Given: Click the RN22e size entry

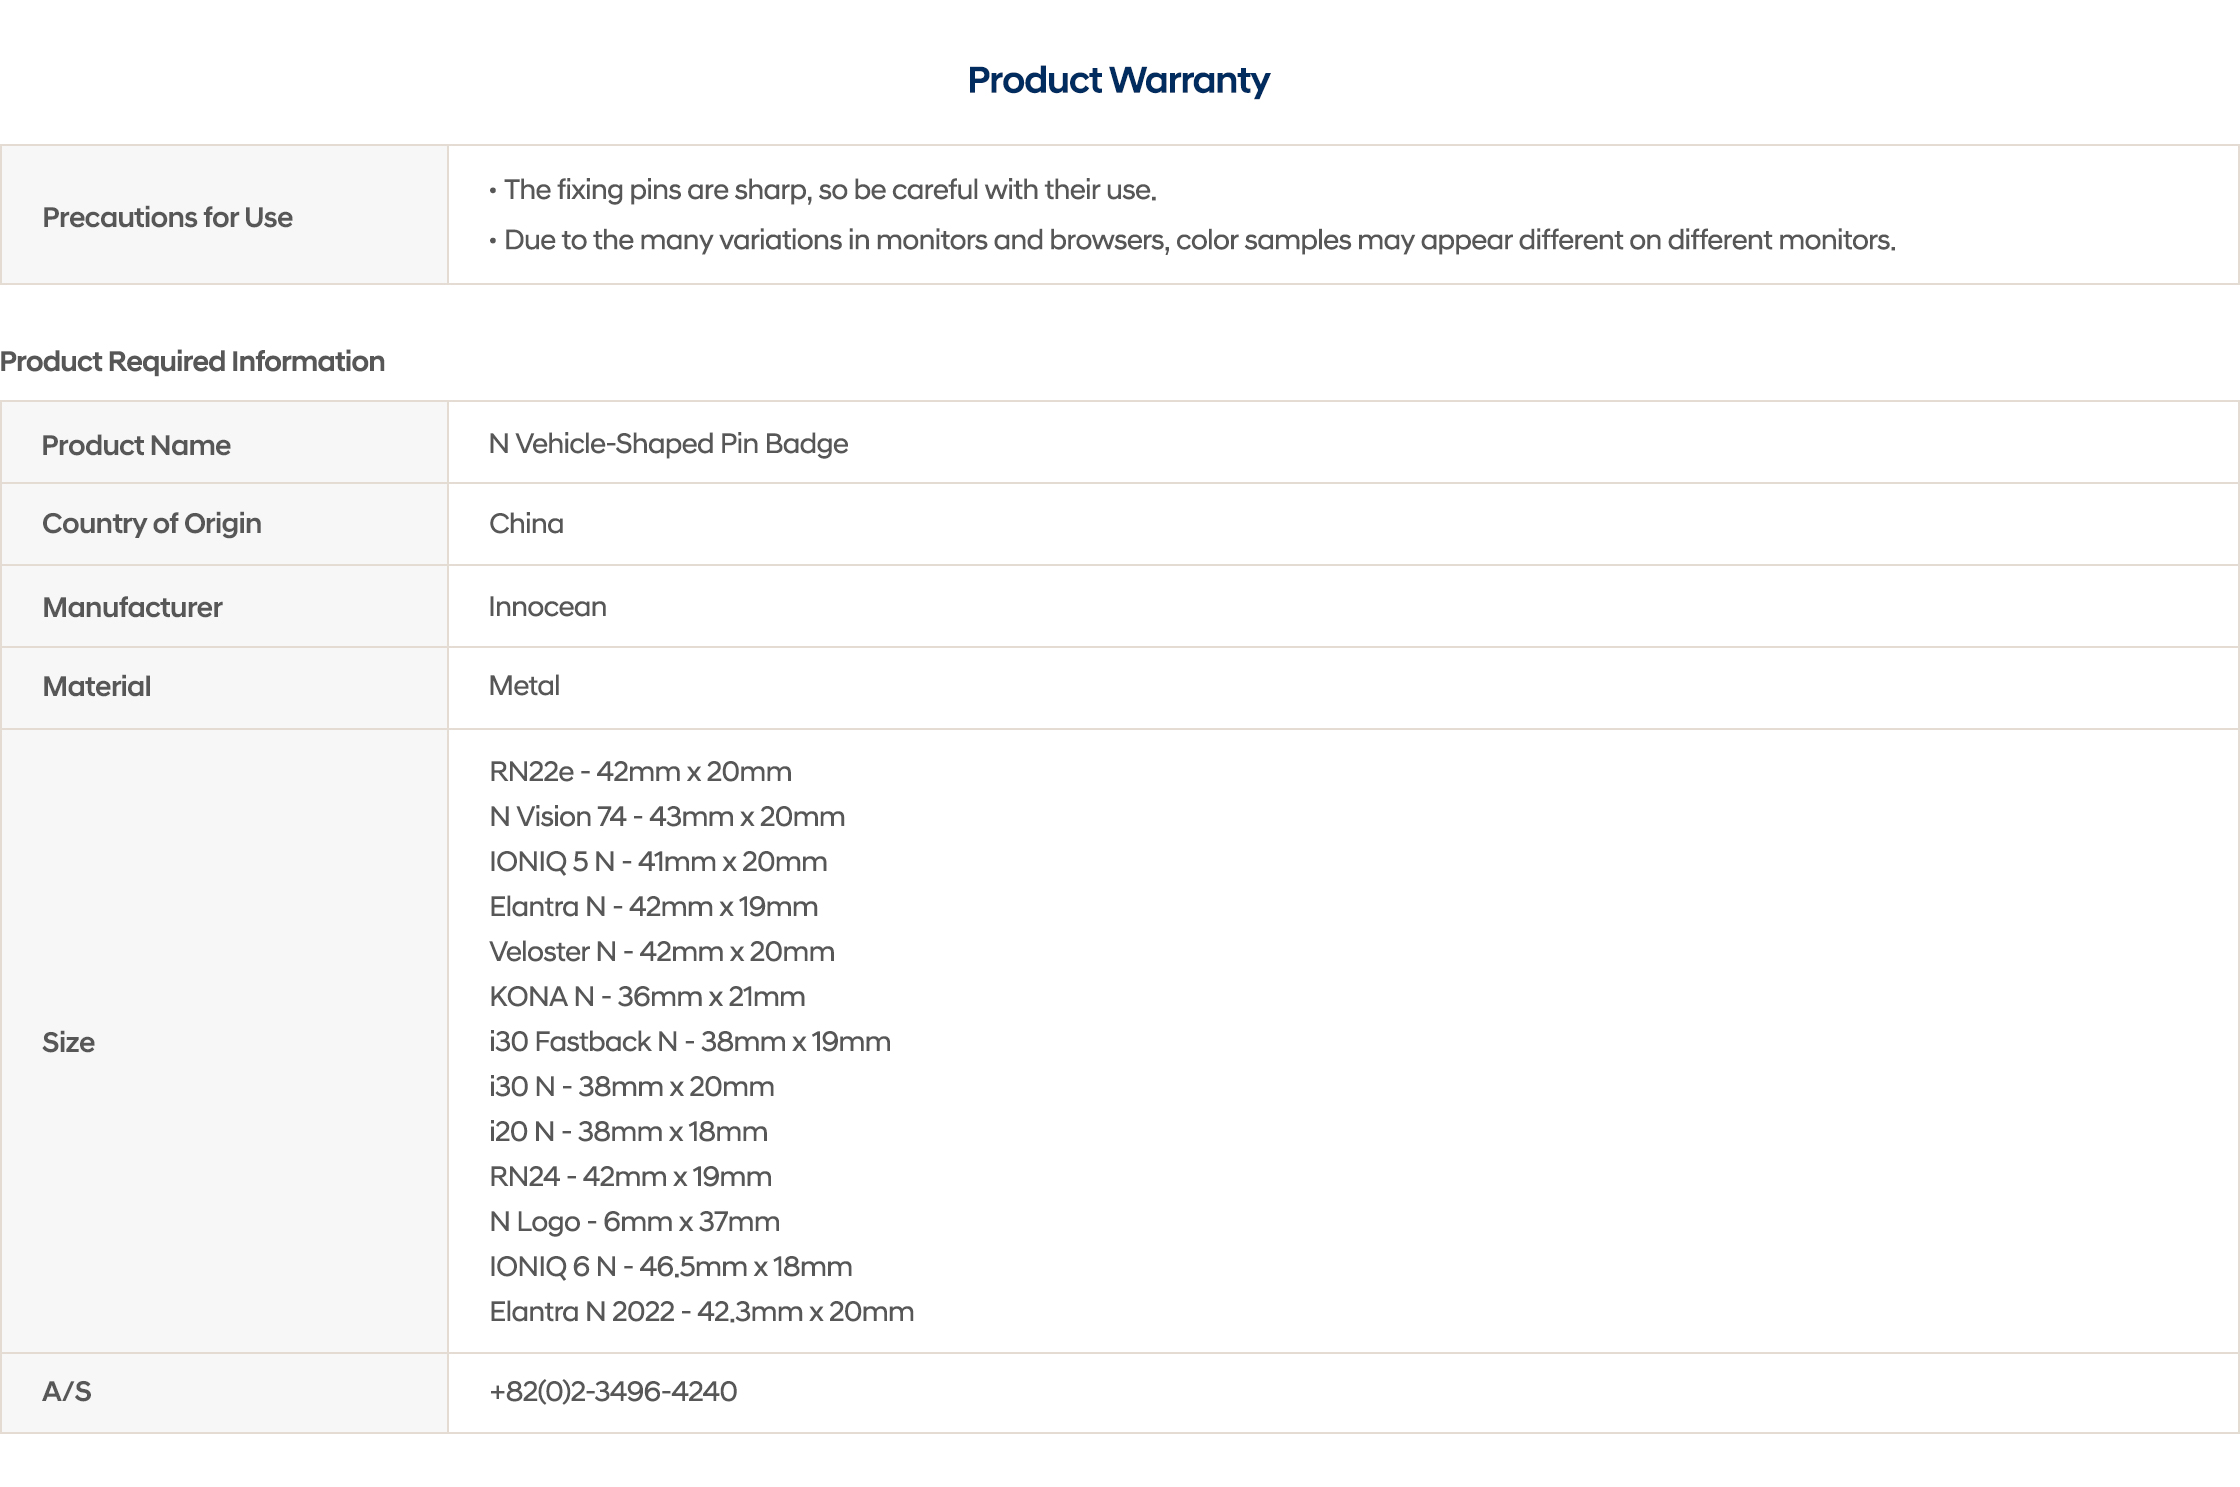Looking at the screenshot, I should [x=640, y=771].
